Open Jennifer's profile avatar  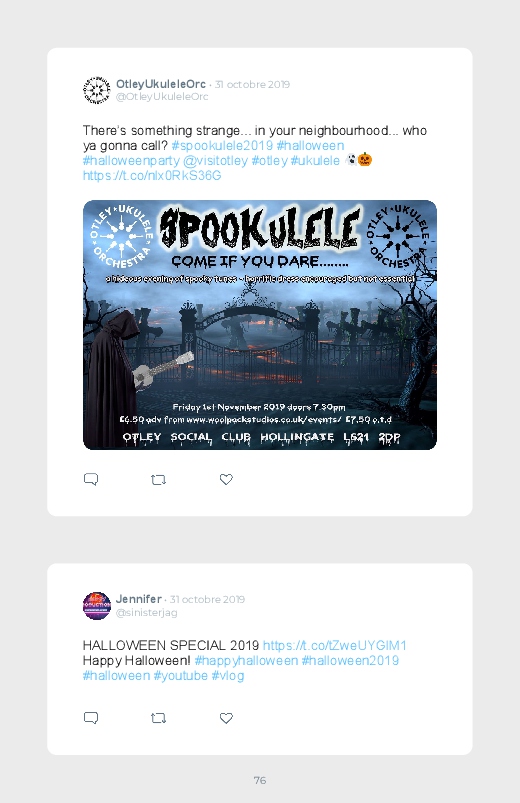point(97,606)
